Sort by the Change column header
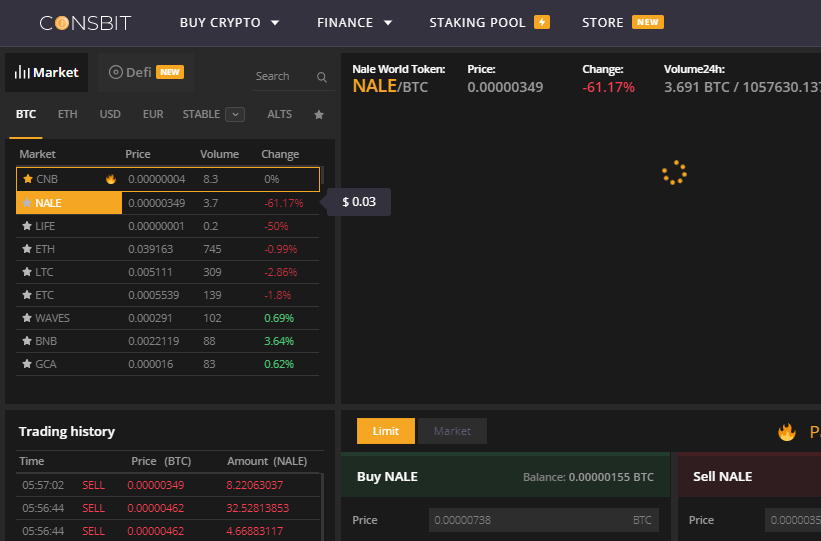The image size is (821, 541). coord(280,154)
